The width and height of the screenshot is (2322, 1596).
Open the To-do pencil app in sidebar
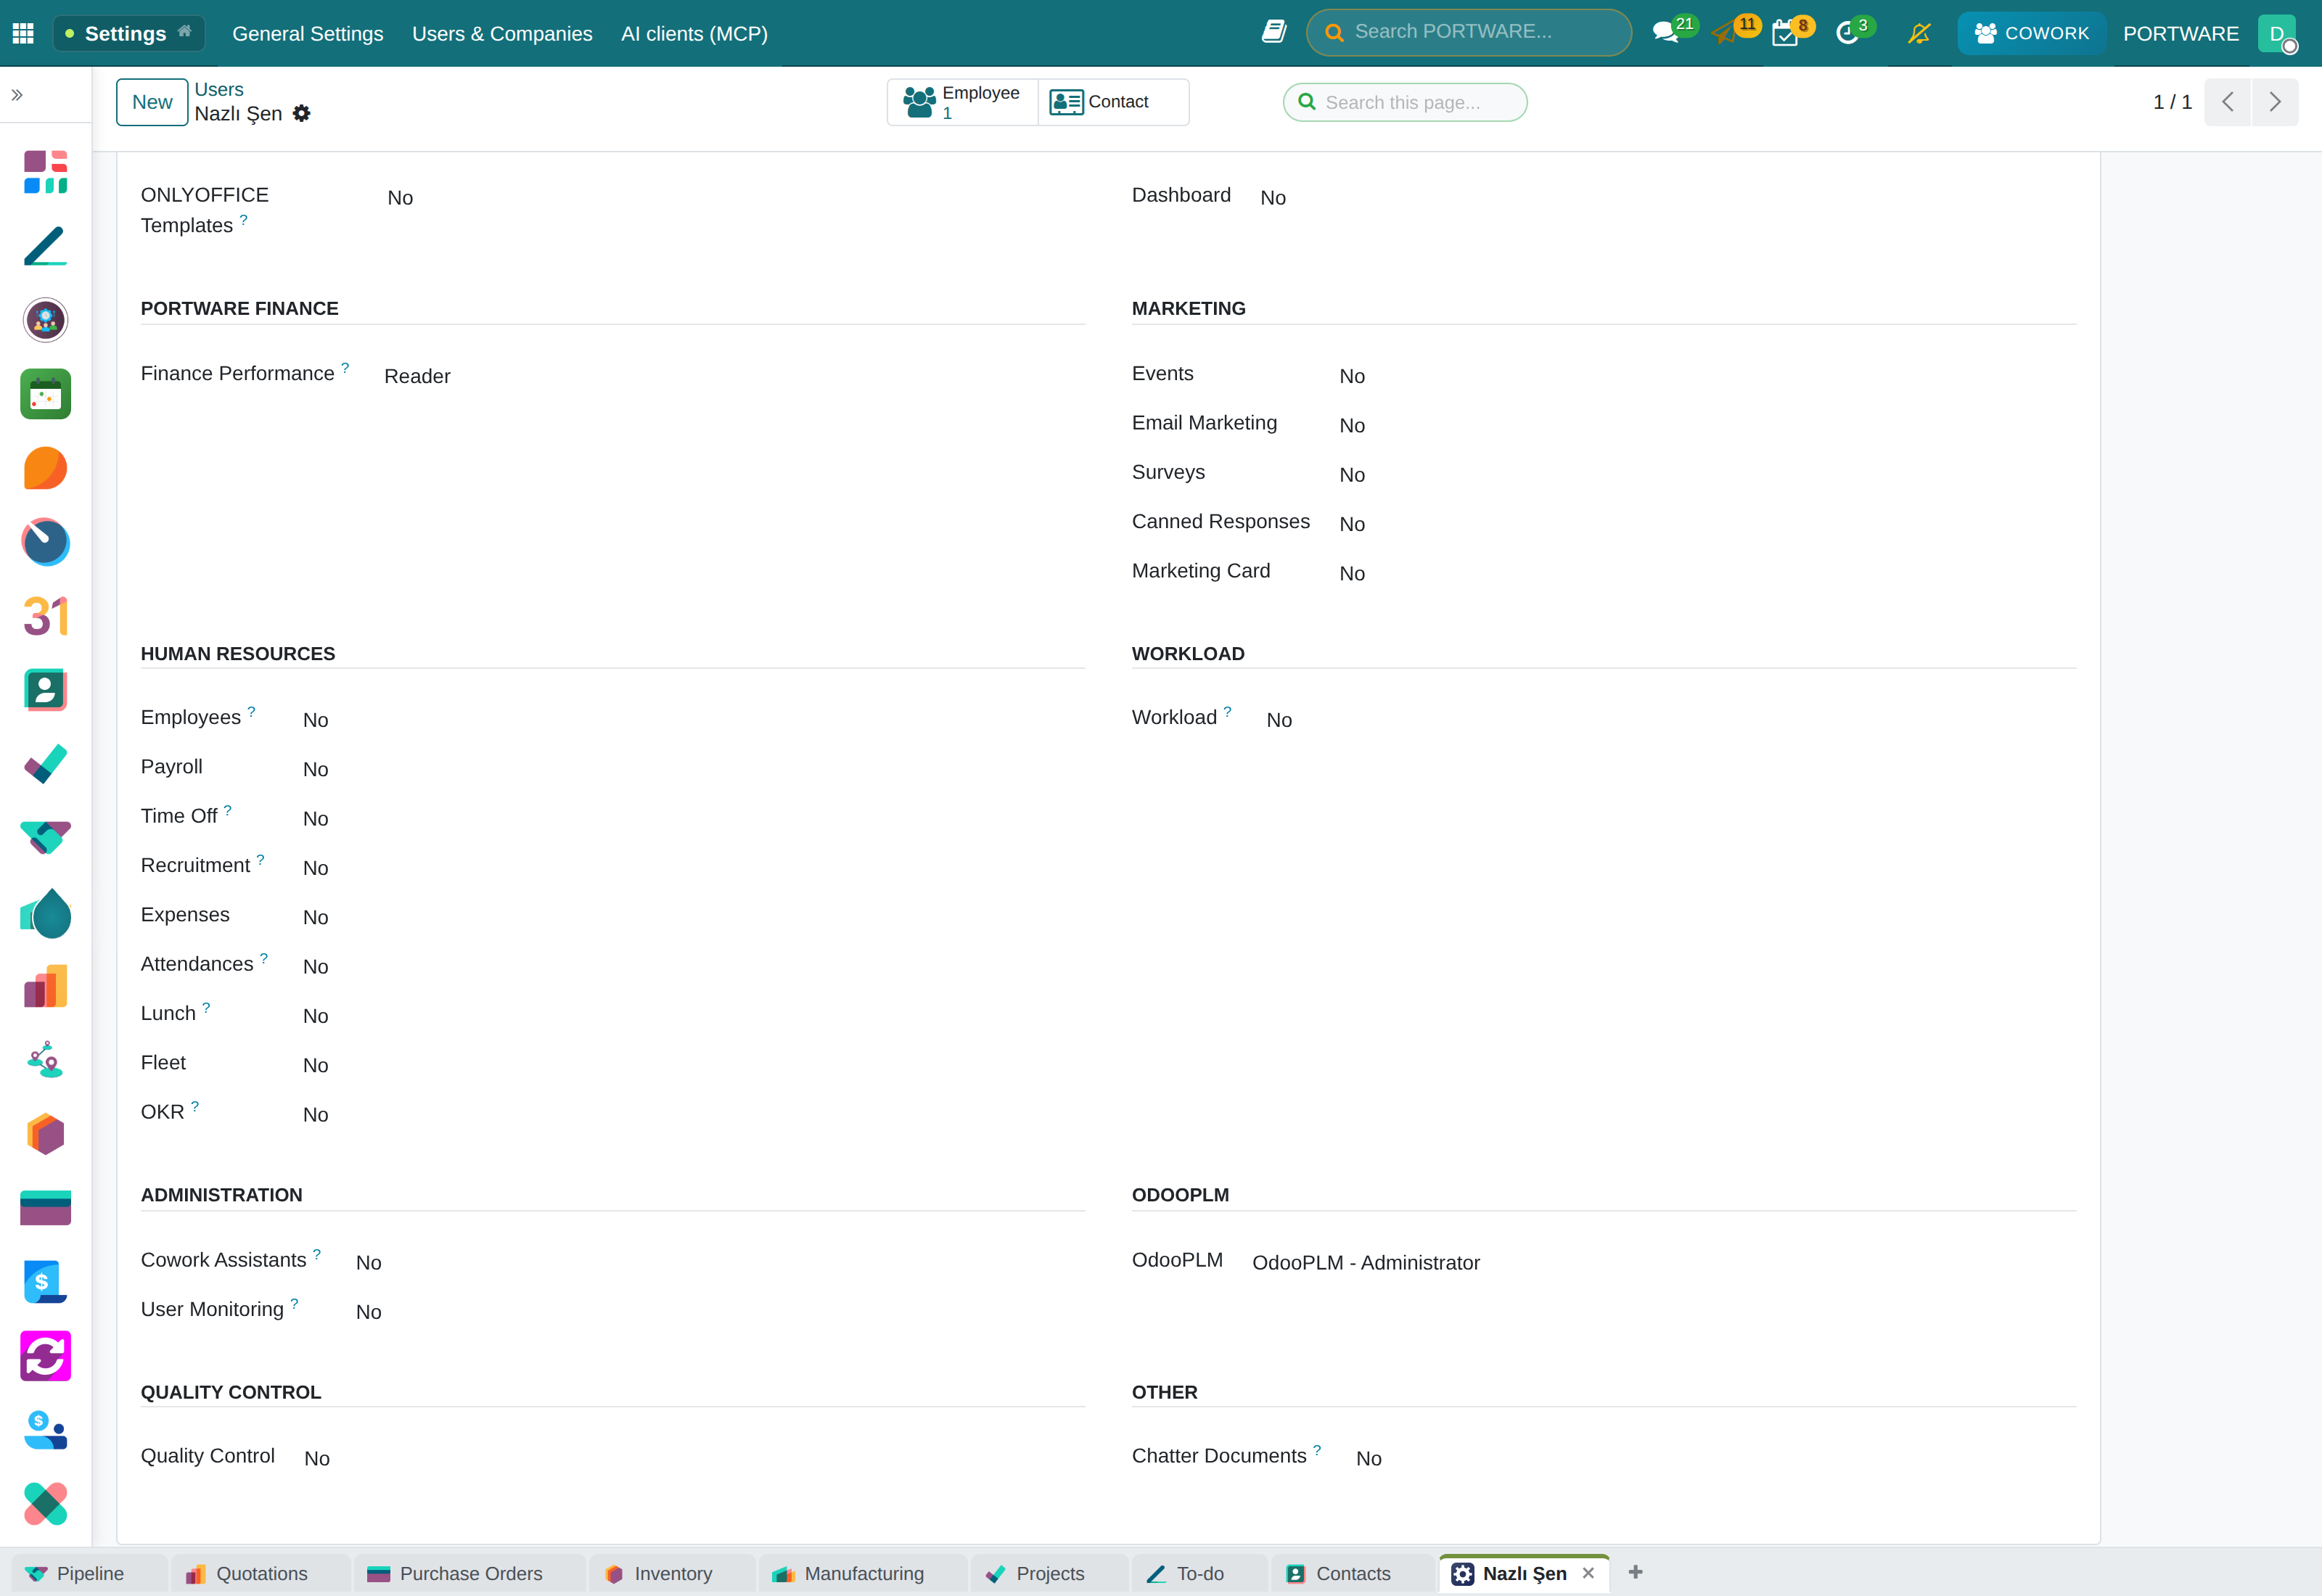(x=45, y=246)
